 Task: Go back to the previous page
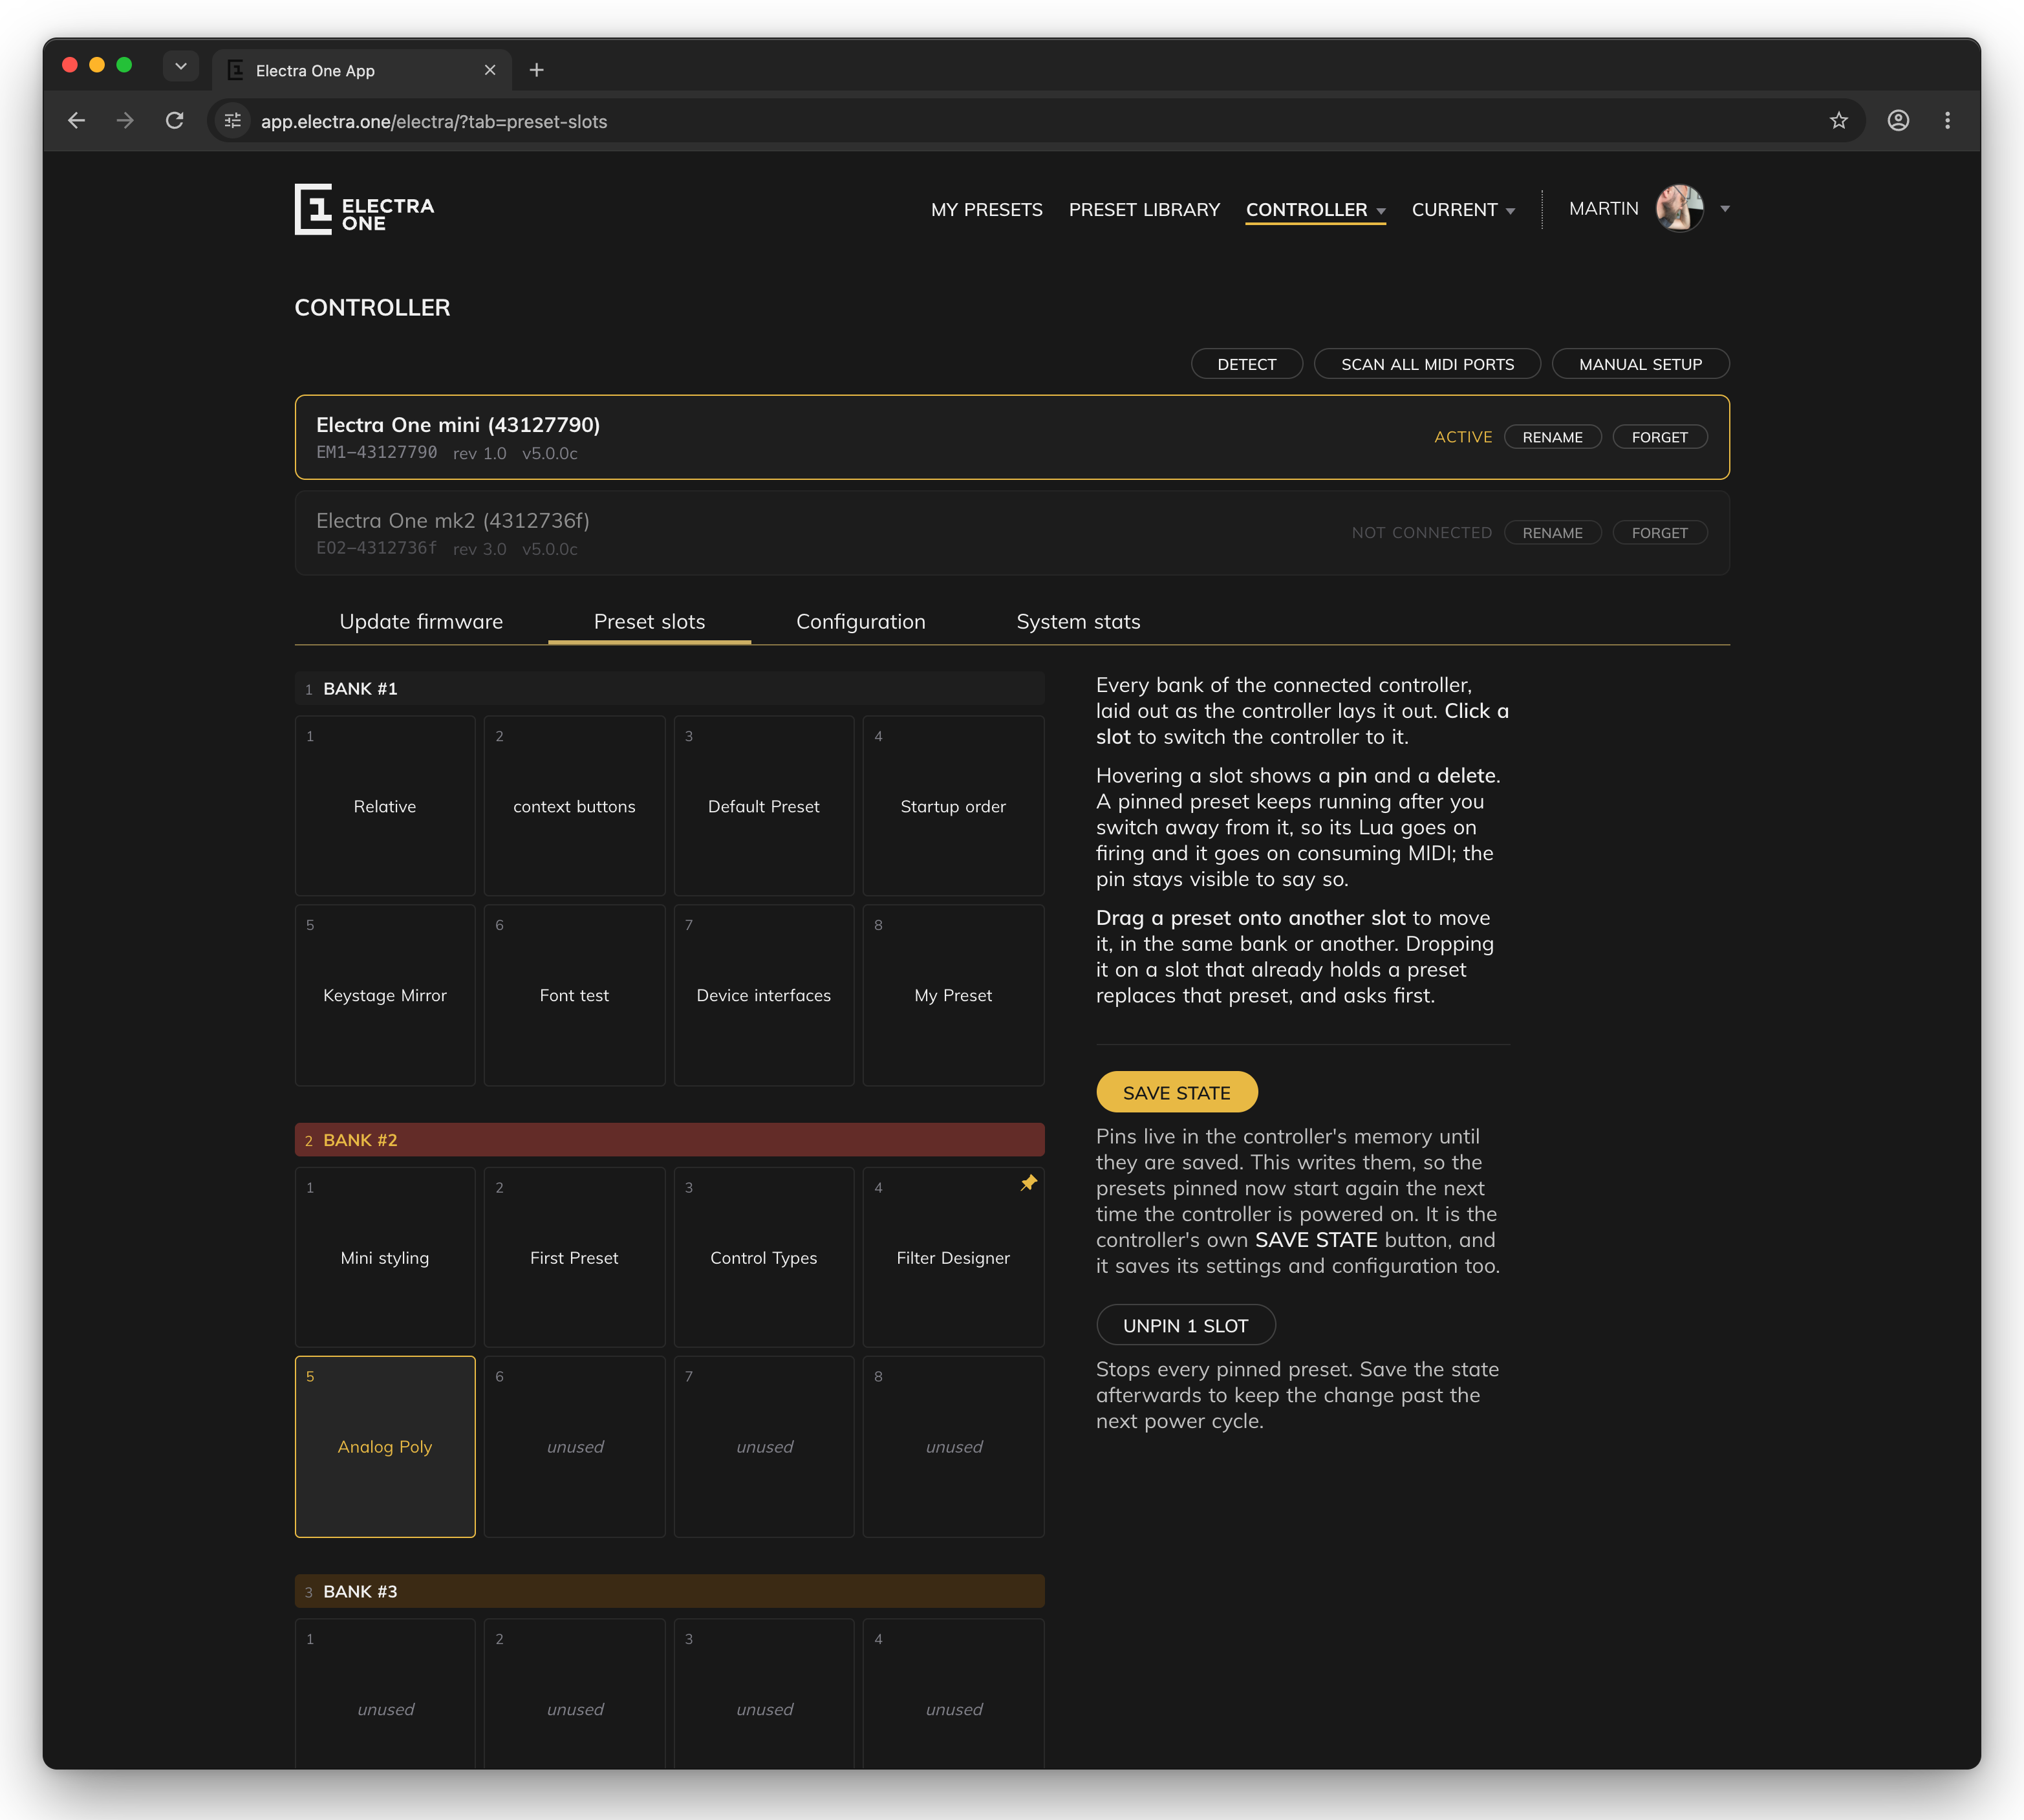pyautogui.click(x=77, y=121)
